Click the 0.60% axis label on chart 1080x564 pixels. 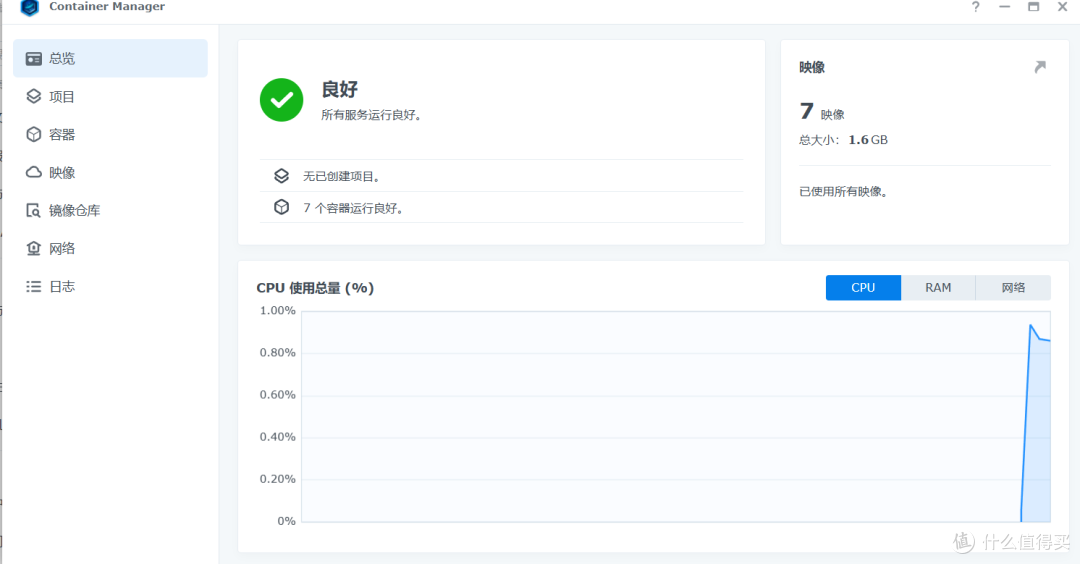[x=278, y=395]
